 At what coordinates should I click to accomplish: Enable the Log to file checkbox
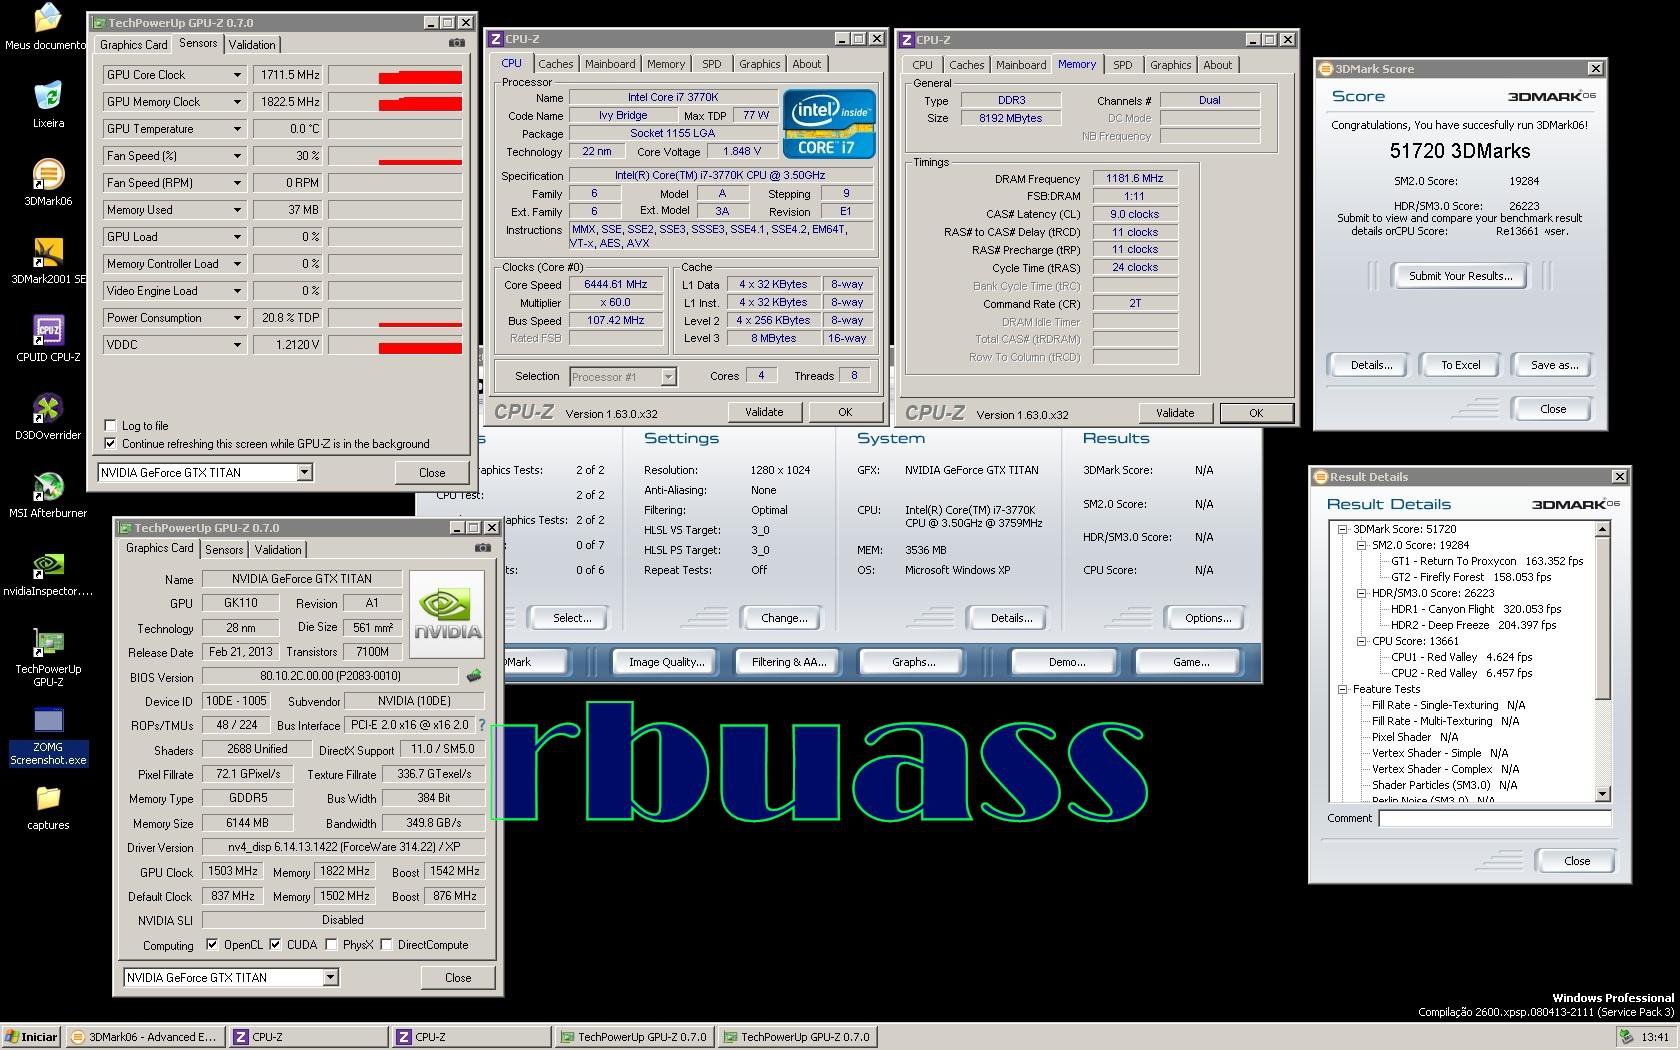tap(111, 425)
